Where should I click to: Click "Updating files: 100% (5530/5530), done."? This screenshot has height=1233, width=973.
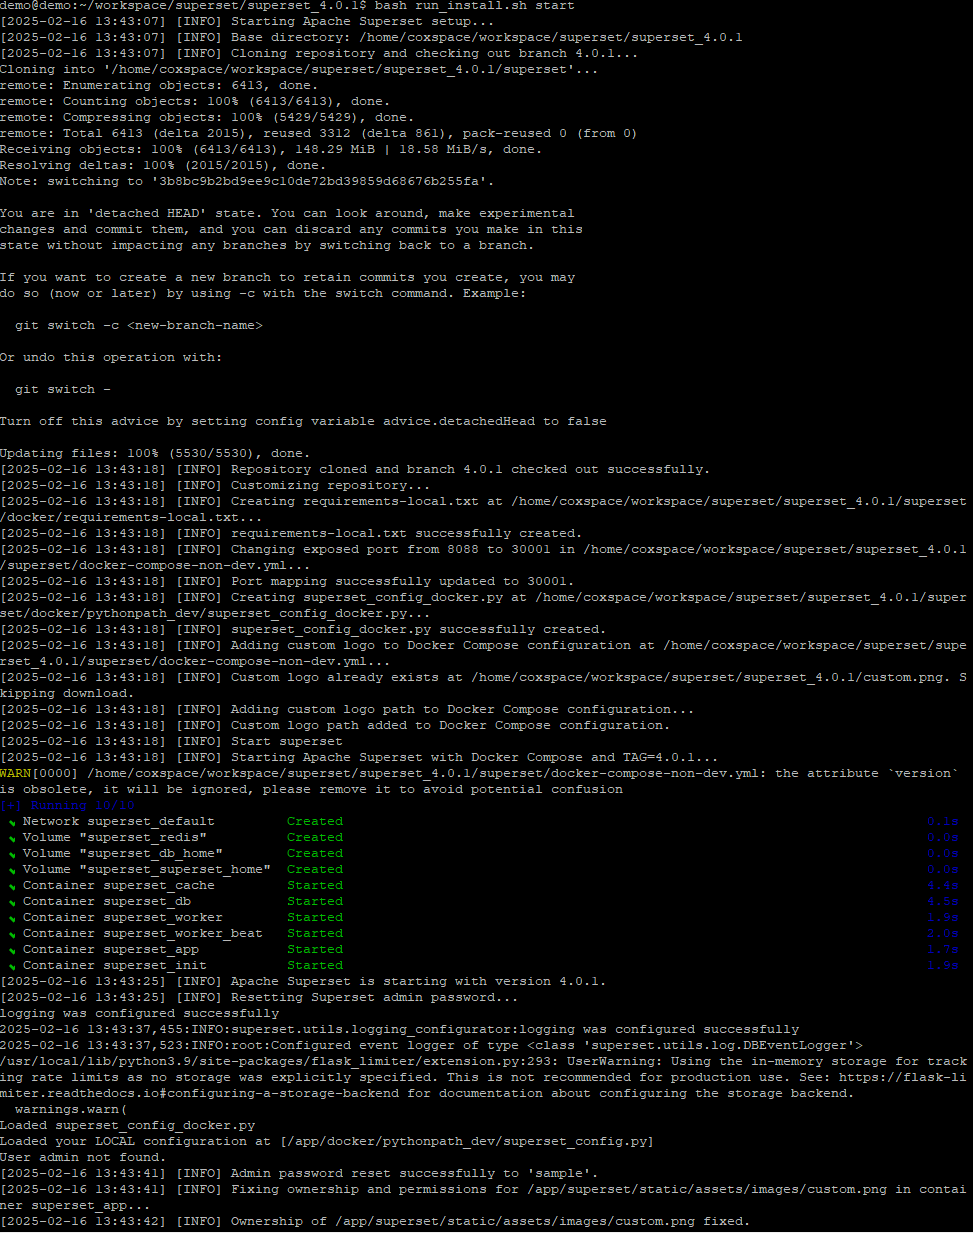(155, 454)
